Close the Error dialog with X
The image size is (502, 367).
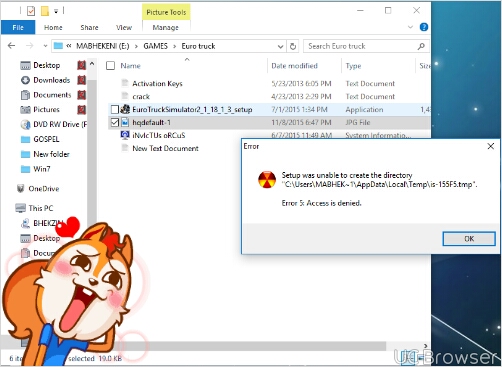click(x=490, y=146)
